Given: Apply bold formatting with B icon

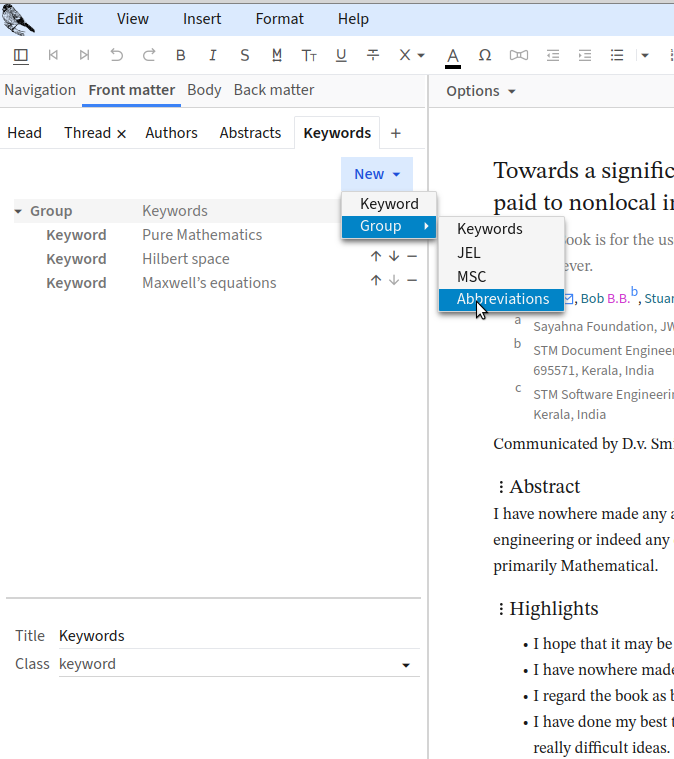Looking at the screenshot, I should pos(181,55).
